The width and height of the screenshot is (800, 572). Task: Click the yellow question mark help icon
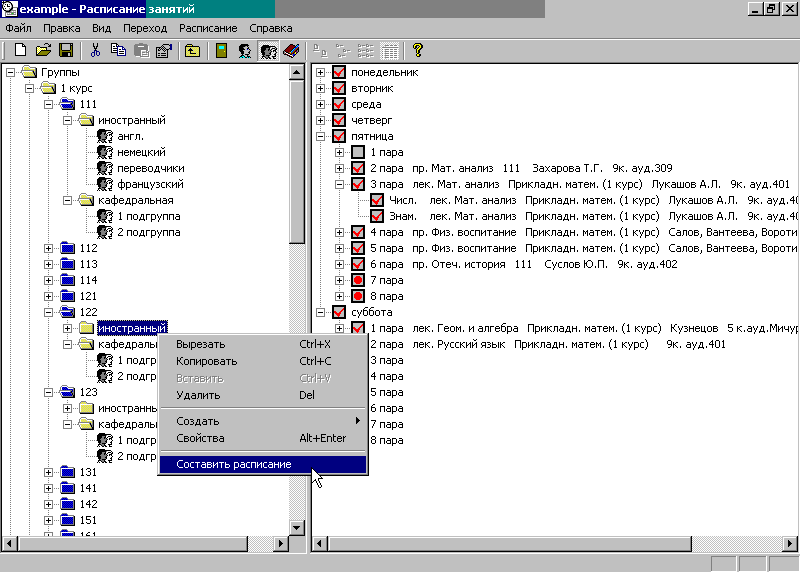click(418, 50)
